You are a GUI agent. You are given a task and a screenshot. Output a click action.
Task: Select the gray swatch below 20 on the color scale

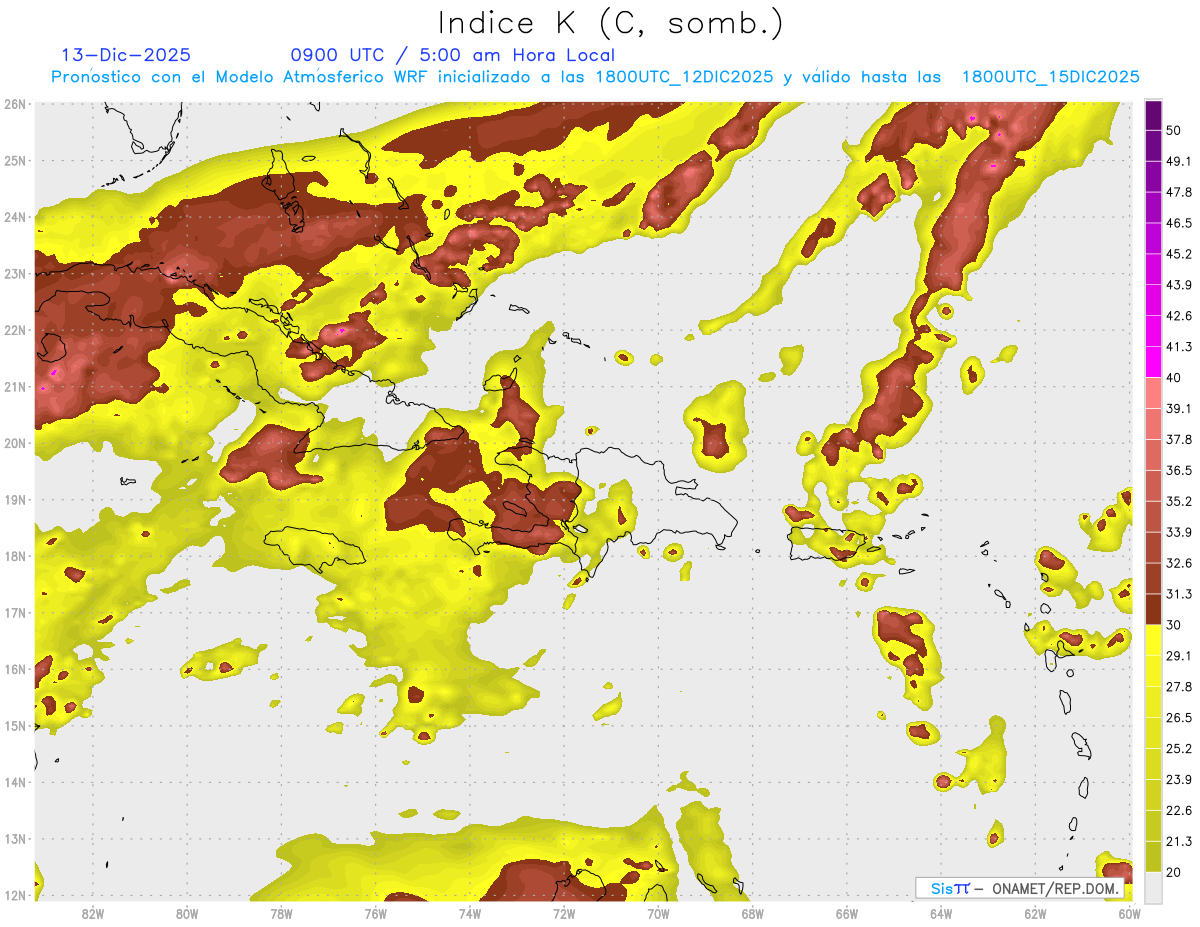coord(1153,889)
